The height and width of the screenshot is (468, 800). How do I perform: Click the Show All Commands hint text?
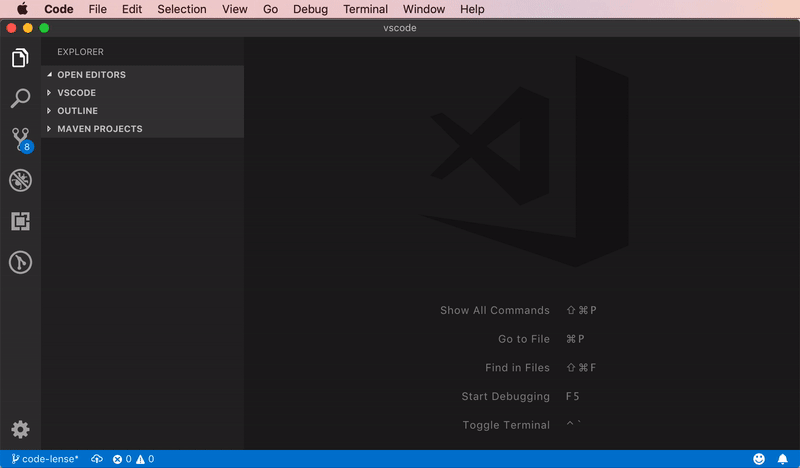pos(495,310)
